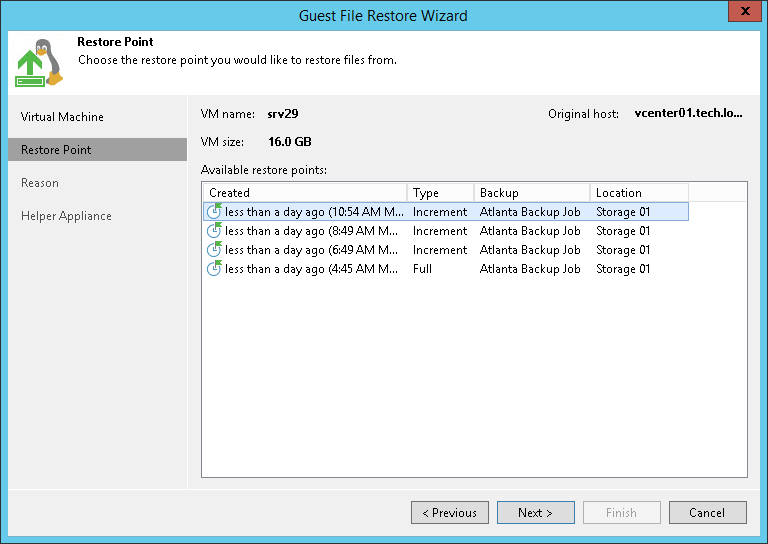The width and height of the screenshot is (768, 544).
Task: Click the 8:49 AM restore point clock icon
Action: [214, 231]
